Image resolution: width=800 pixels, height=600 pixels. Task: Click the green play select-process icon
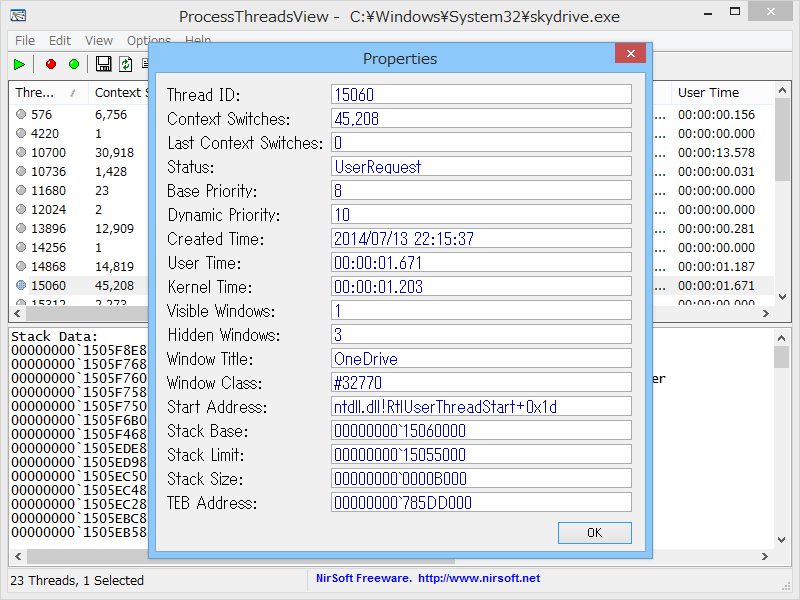click(19, 64)
